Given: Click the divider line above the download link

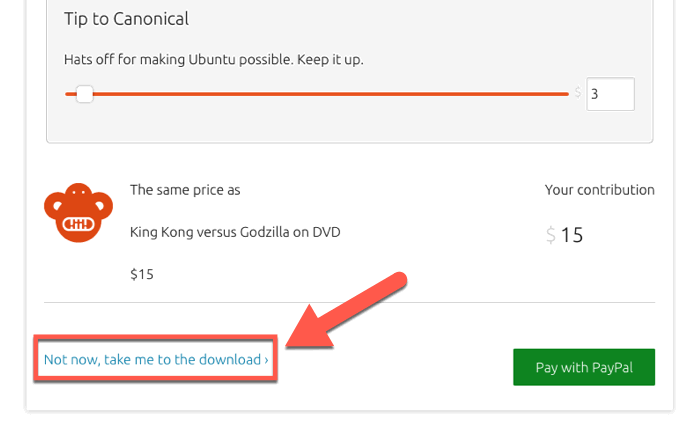Looking at the screenshot, I should (x=350, y=302).
